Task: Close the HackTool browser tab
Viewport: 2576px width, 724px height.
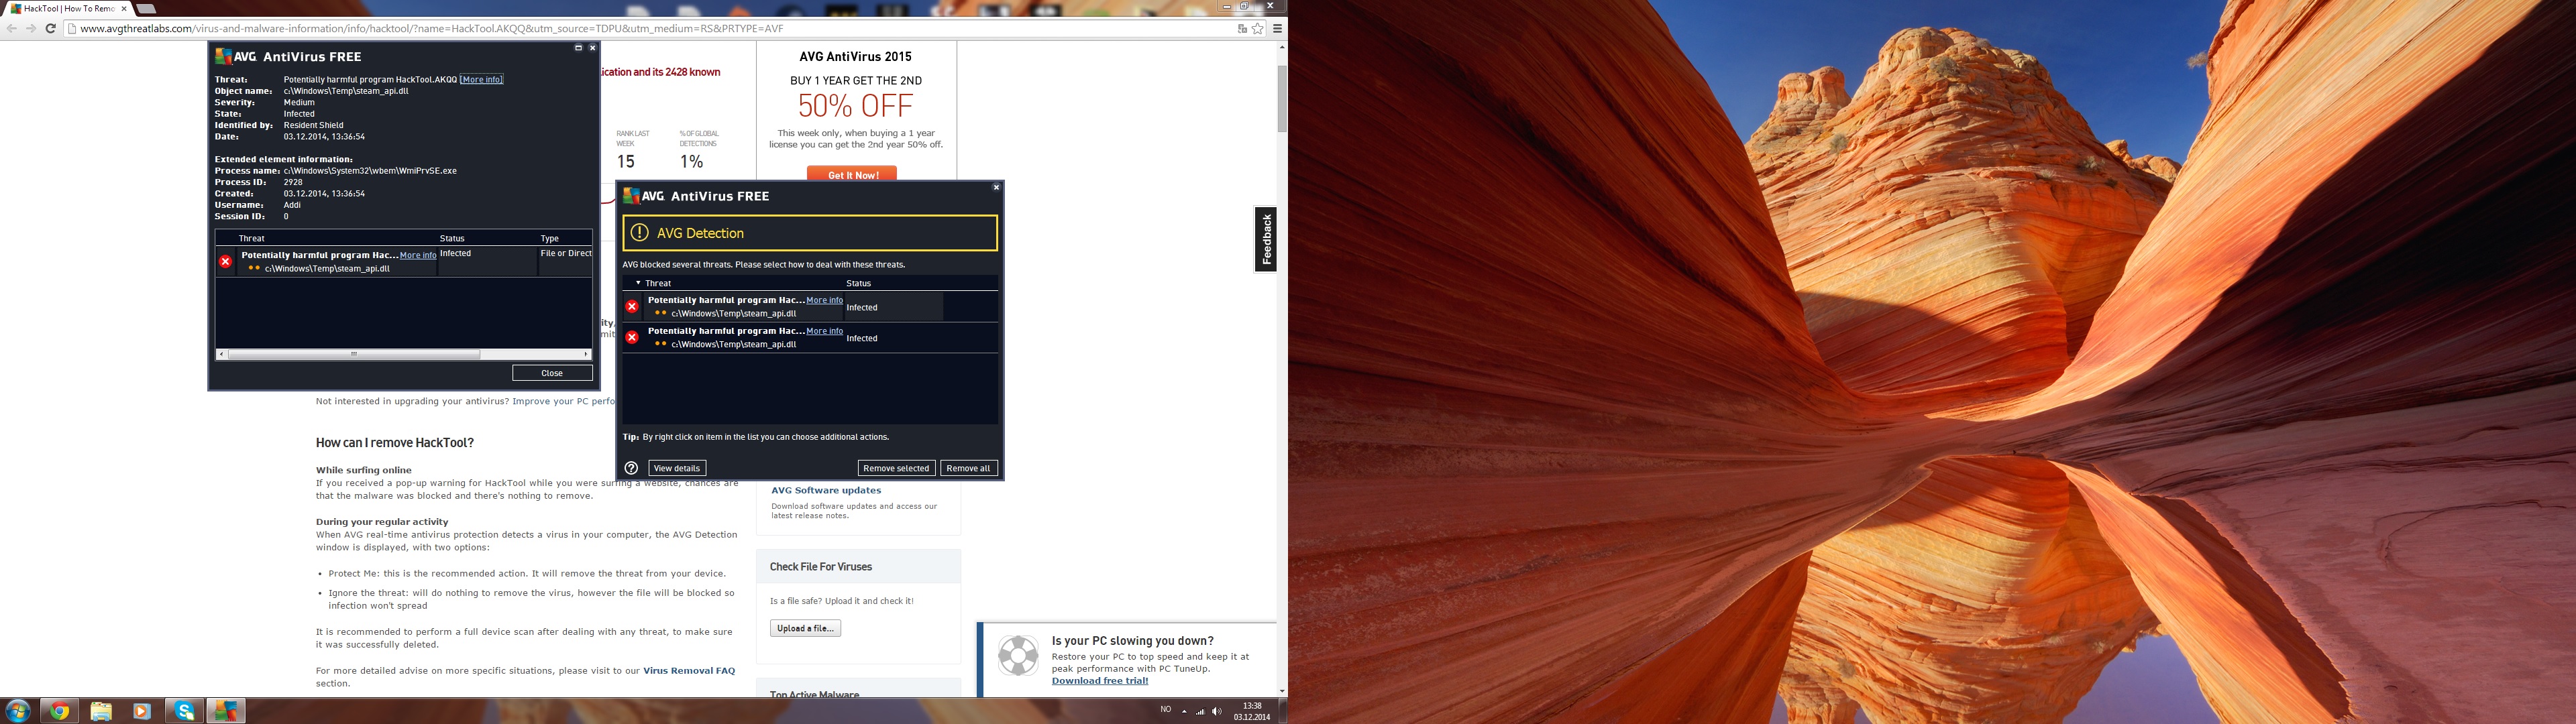Action: click(x=124, y=8)
